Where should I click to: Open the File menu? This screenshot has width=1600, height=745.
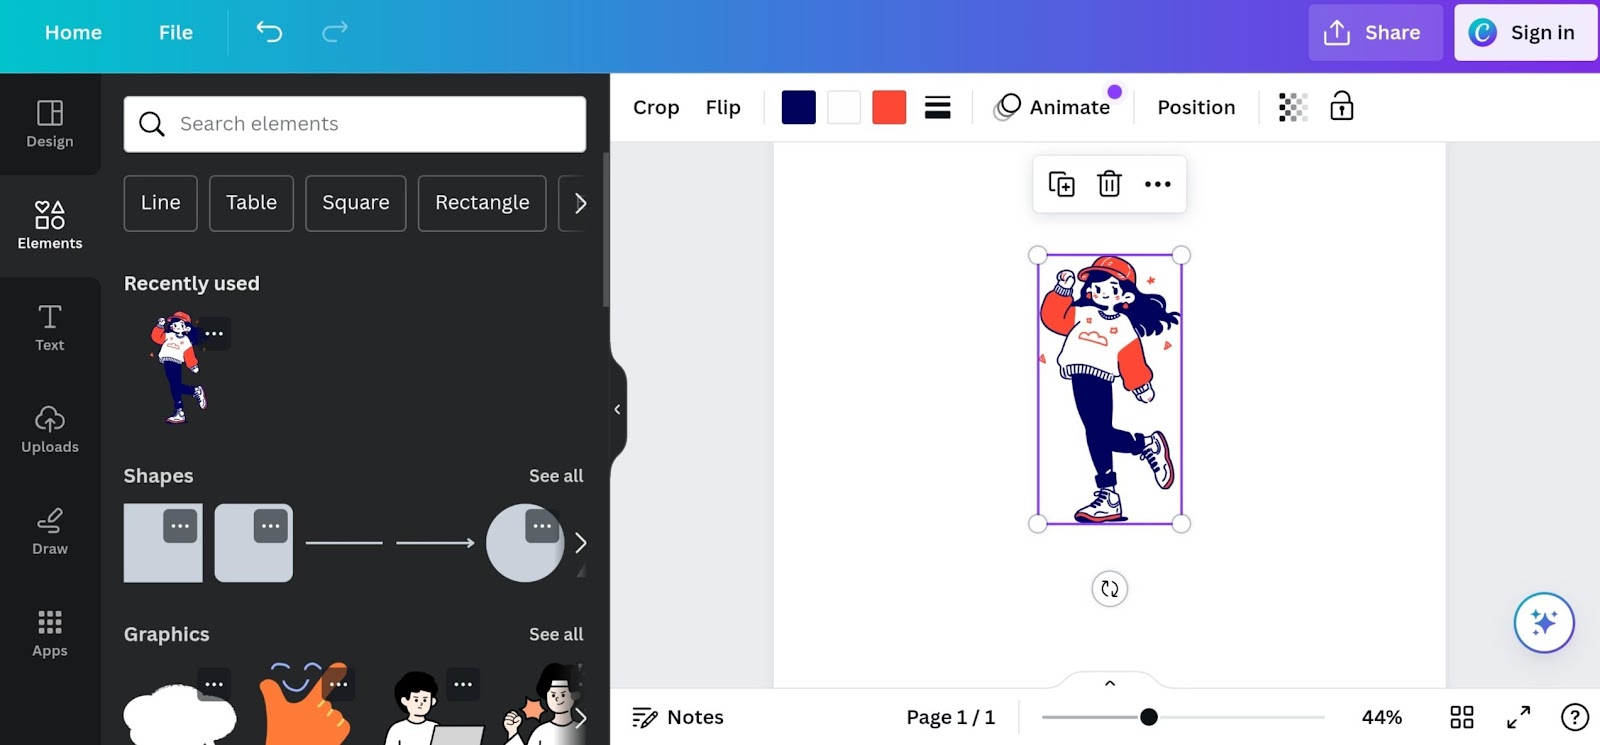pos(176,32)
